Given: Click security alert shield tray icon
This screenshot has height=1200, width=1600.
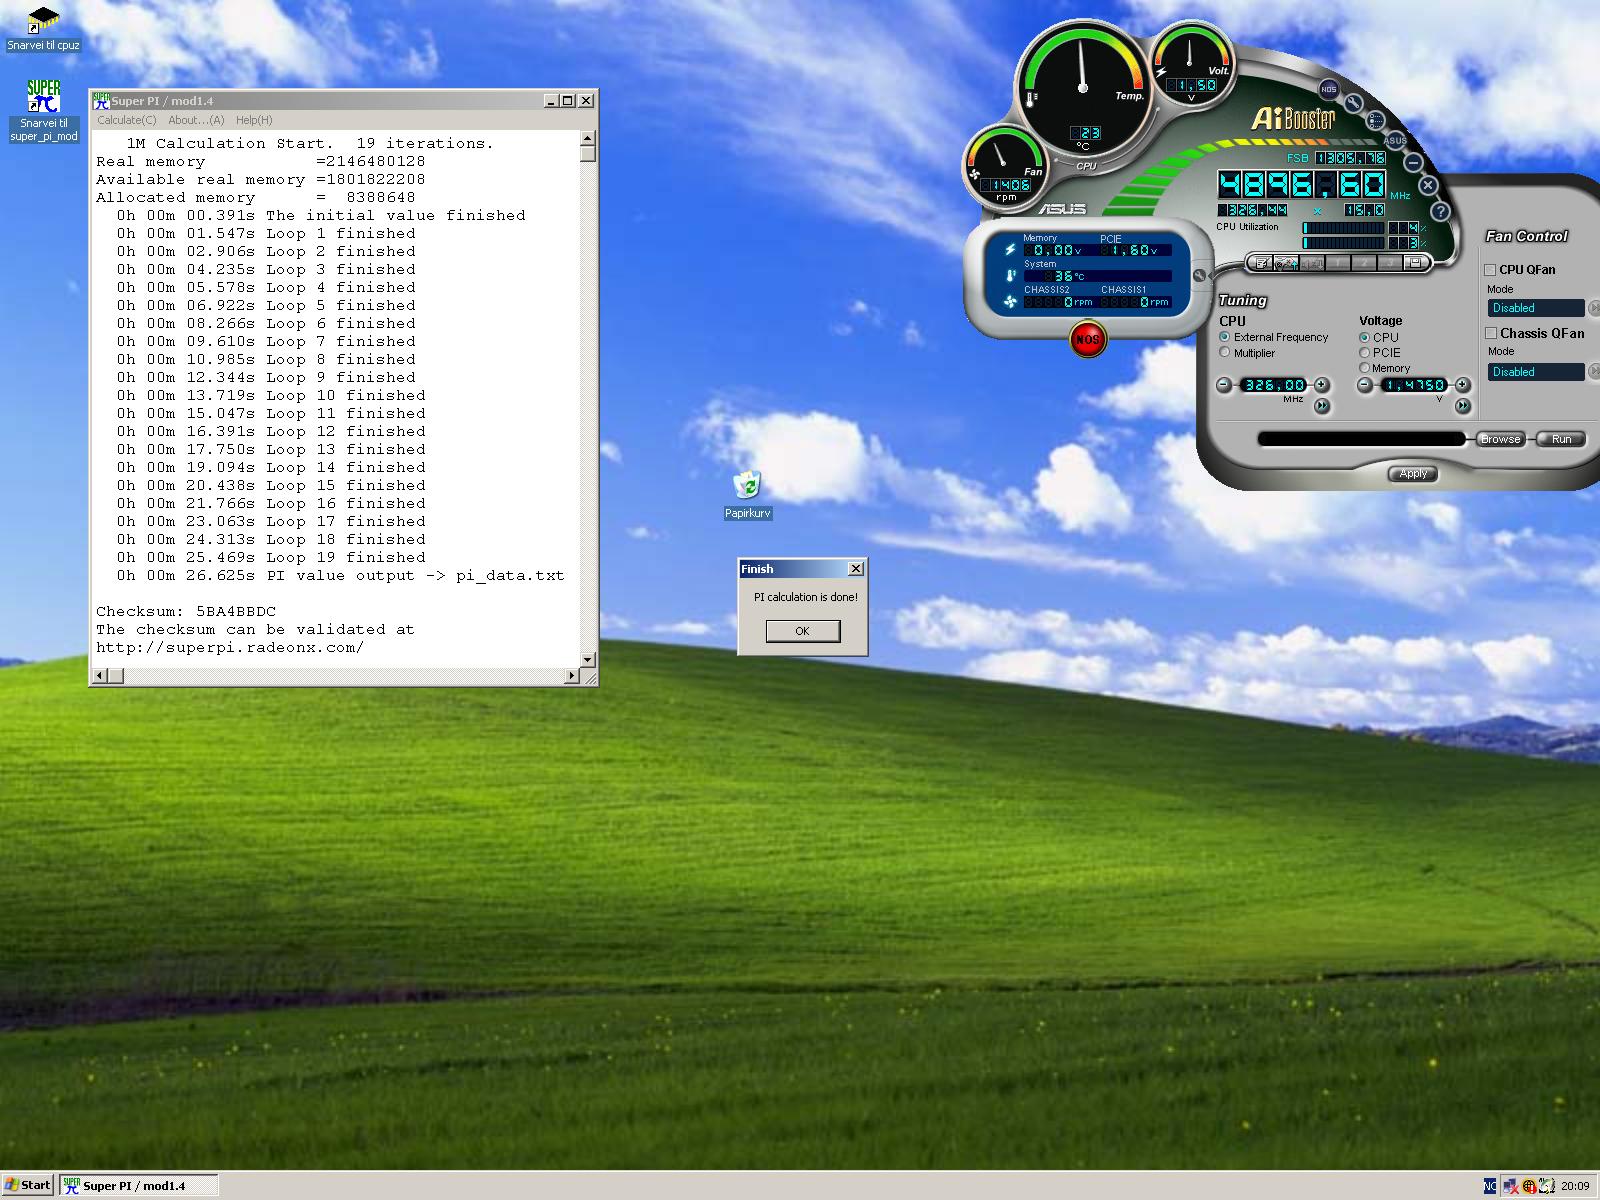Looking at the screenshot, I should click(x=1530, y=1186).
